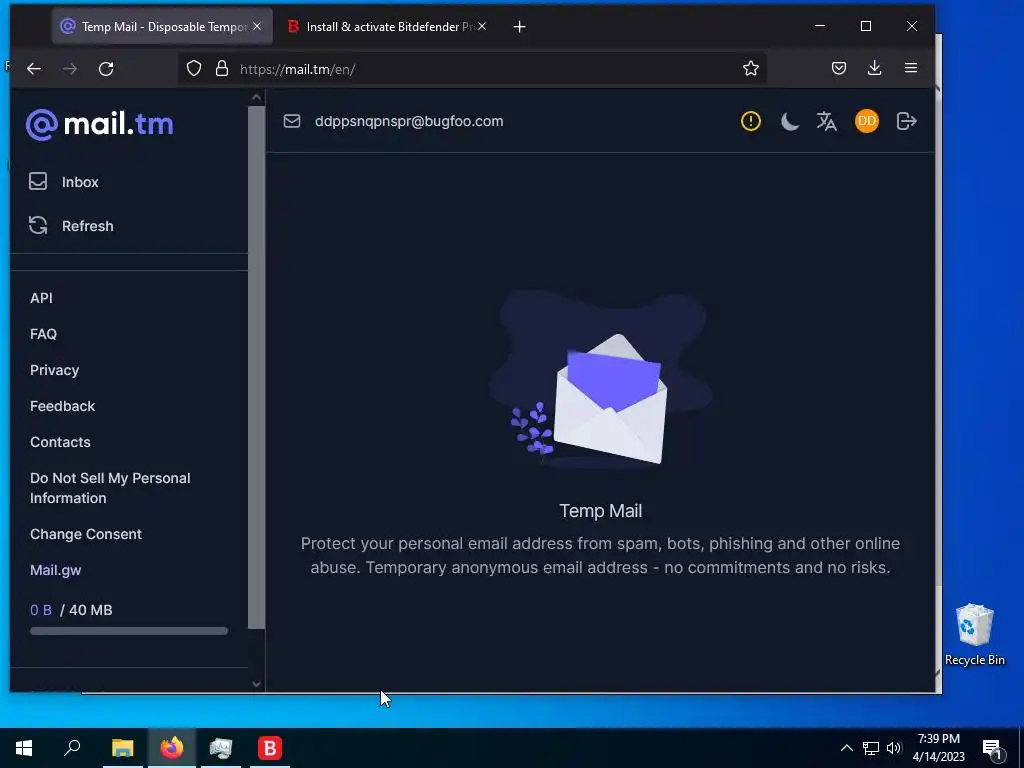Image resolution: width=1024 pixels, height=768 pixels.
Task: Switch to the Install & activate Bitdefender tab
Action: [x=389, y=26]
